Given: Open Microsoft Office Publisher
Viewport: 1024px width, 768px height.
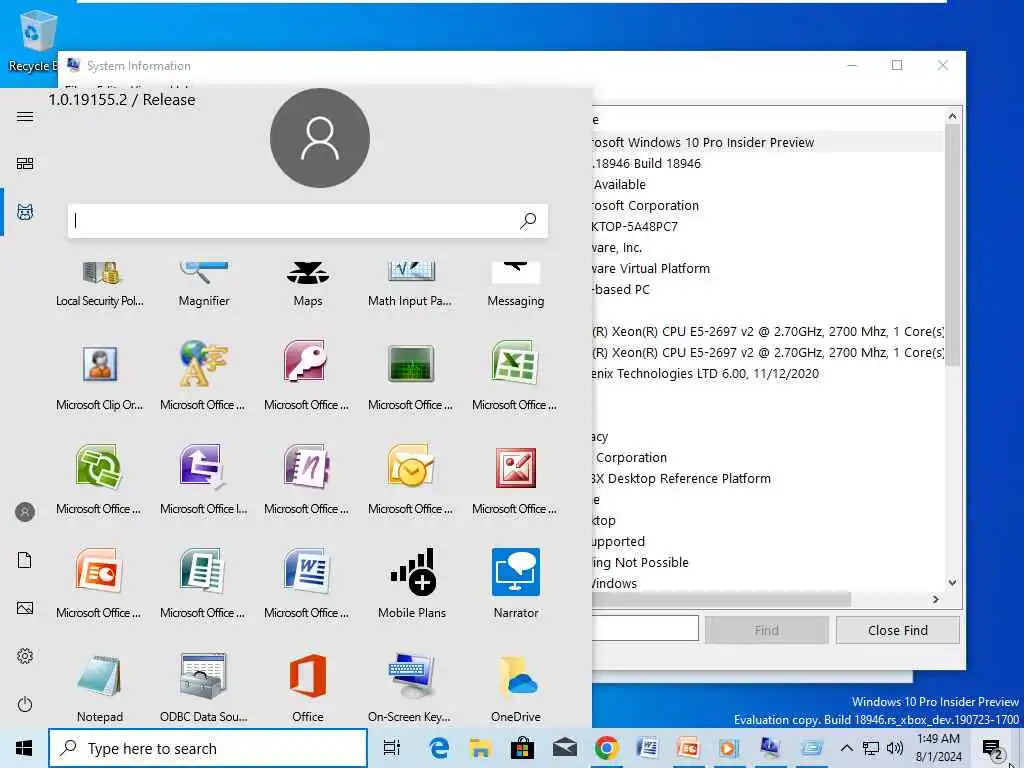Looking at the screenshot, I should (x=204, y=584).
